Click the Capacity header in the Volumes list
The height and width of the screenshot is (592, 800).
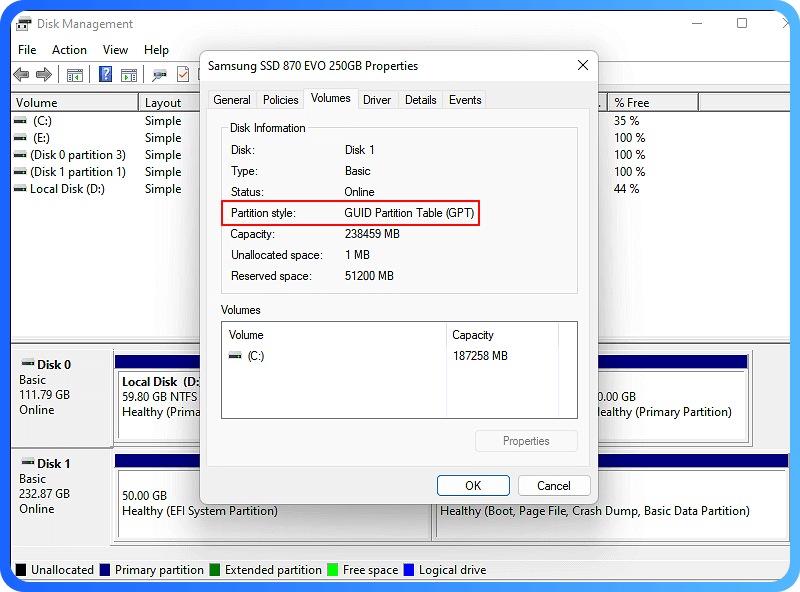(x=502, y=335)
